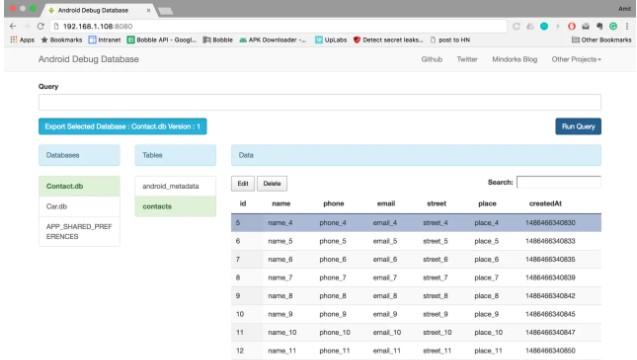The width and height of the screenshot is (637, 360).
Task: Reload the page with the refresh icon
Action: click(41, 26)
